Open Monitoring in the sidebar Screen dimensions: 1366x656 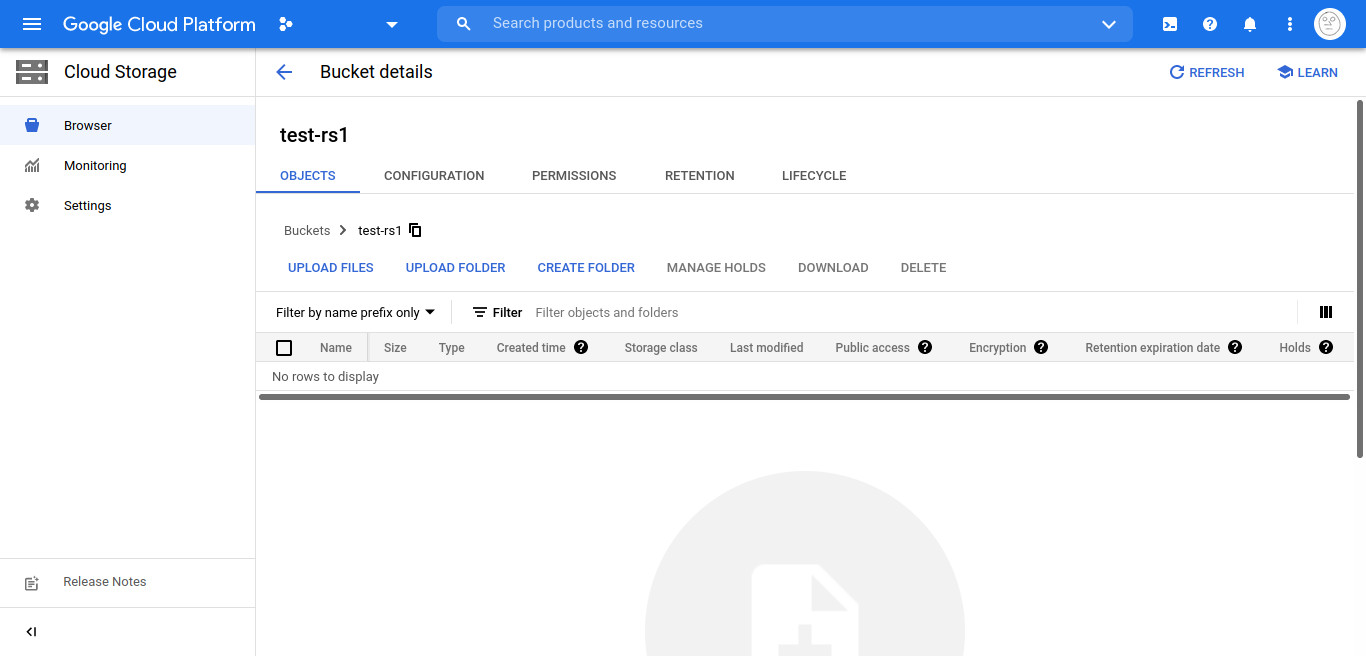[x=128, y=165]
